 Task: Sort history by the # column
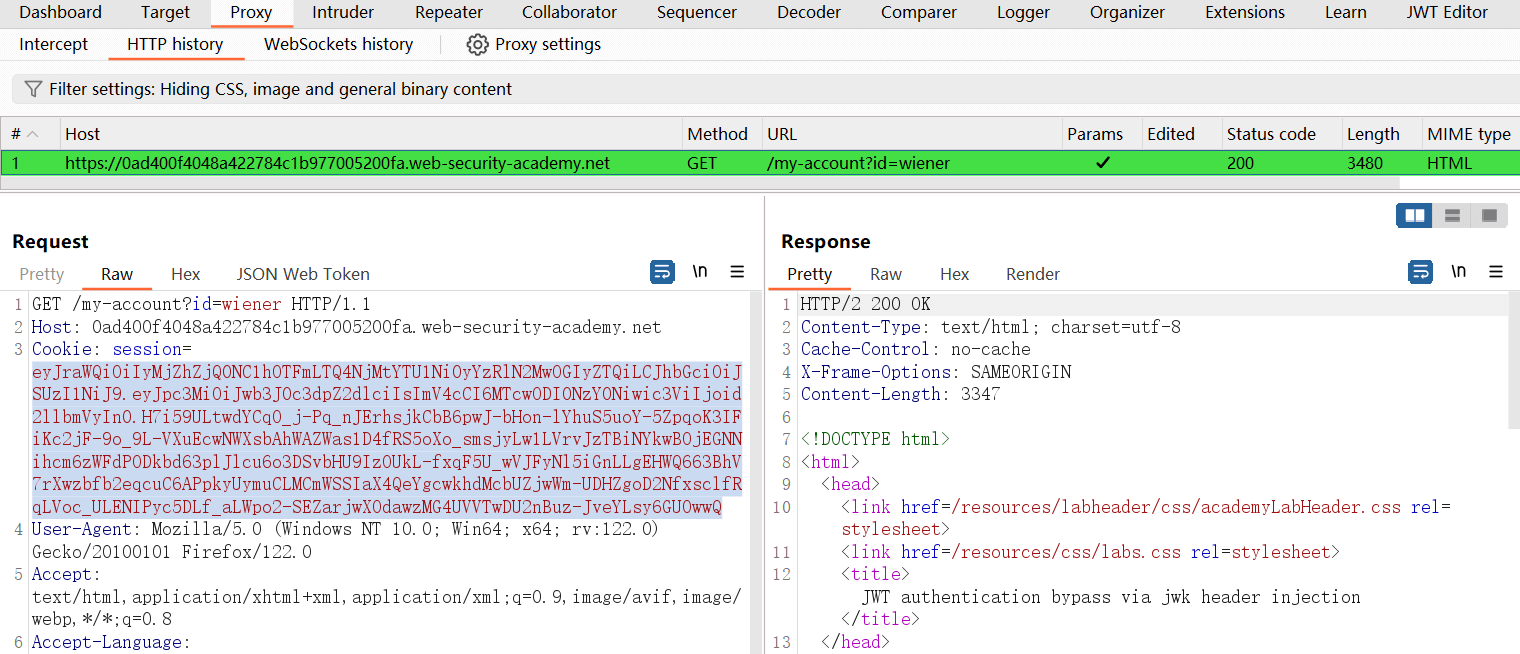24,134
